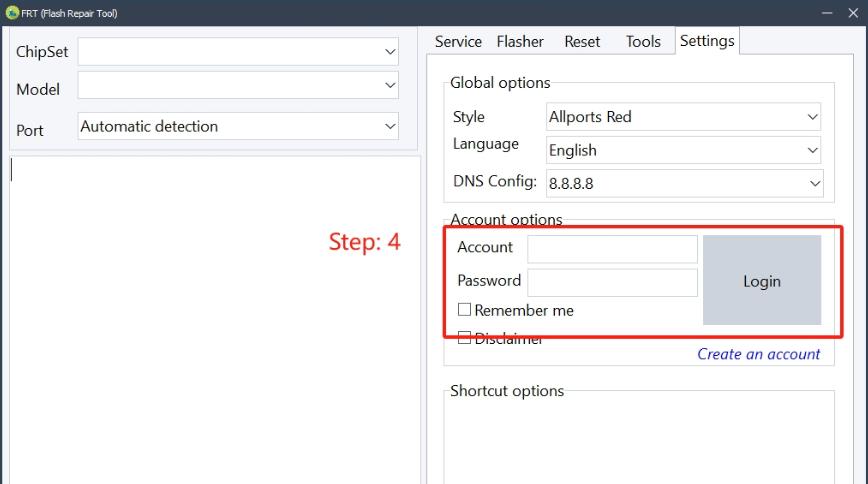Open the ChipSet dropdown

click(238, 52)
